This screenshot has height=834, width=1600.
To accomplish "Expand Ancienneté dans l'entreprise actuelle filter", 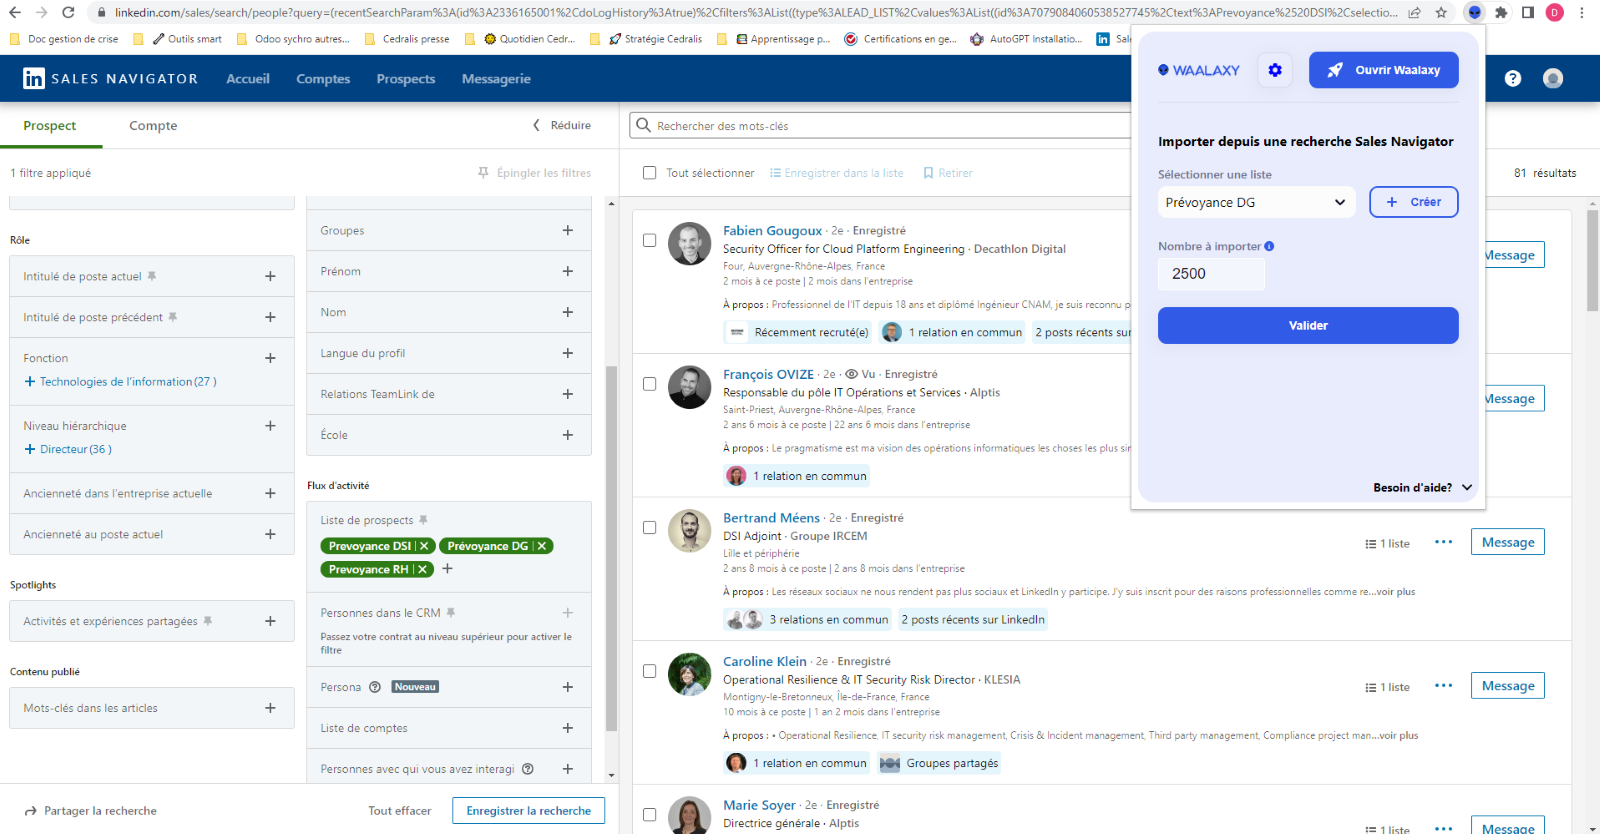I will coord(270,493).
